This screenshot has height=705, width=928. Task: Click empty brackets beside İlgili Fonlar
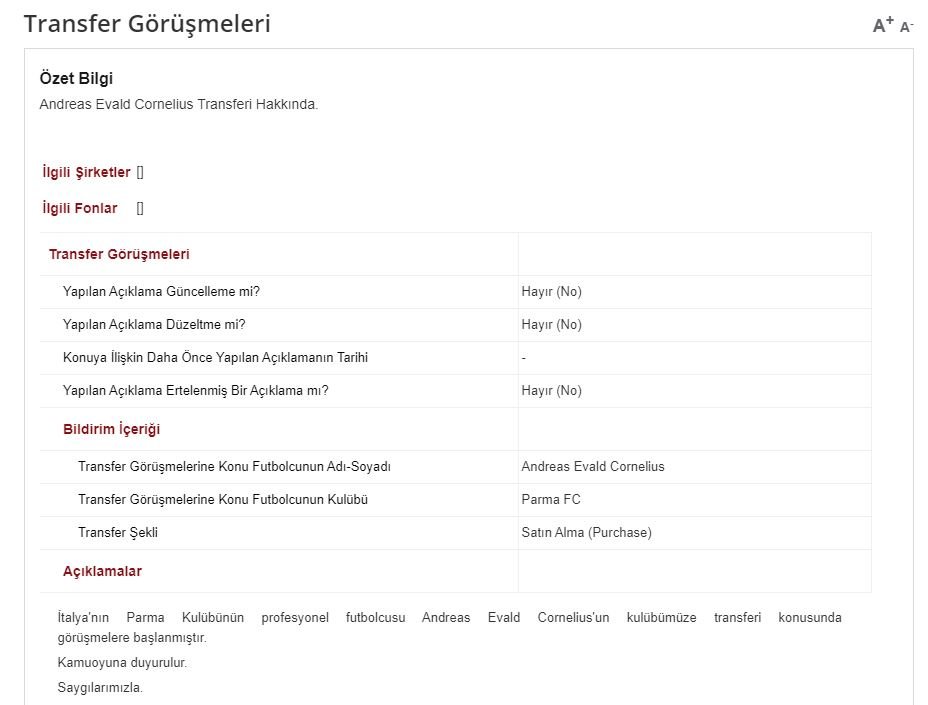(x=140, y=208)
